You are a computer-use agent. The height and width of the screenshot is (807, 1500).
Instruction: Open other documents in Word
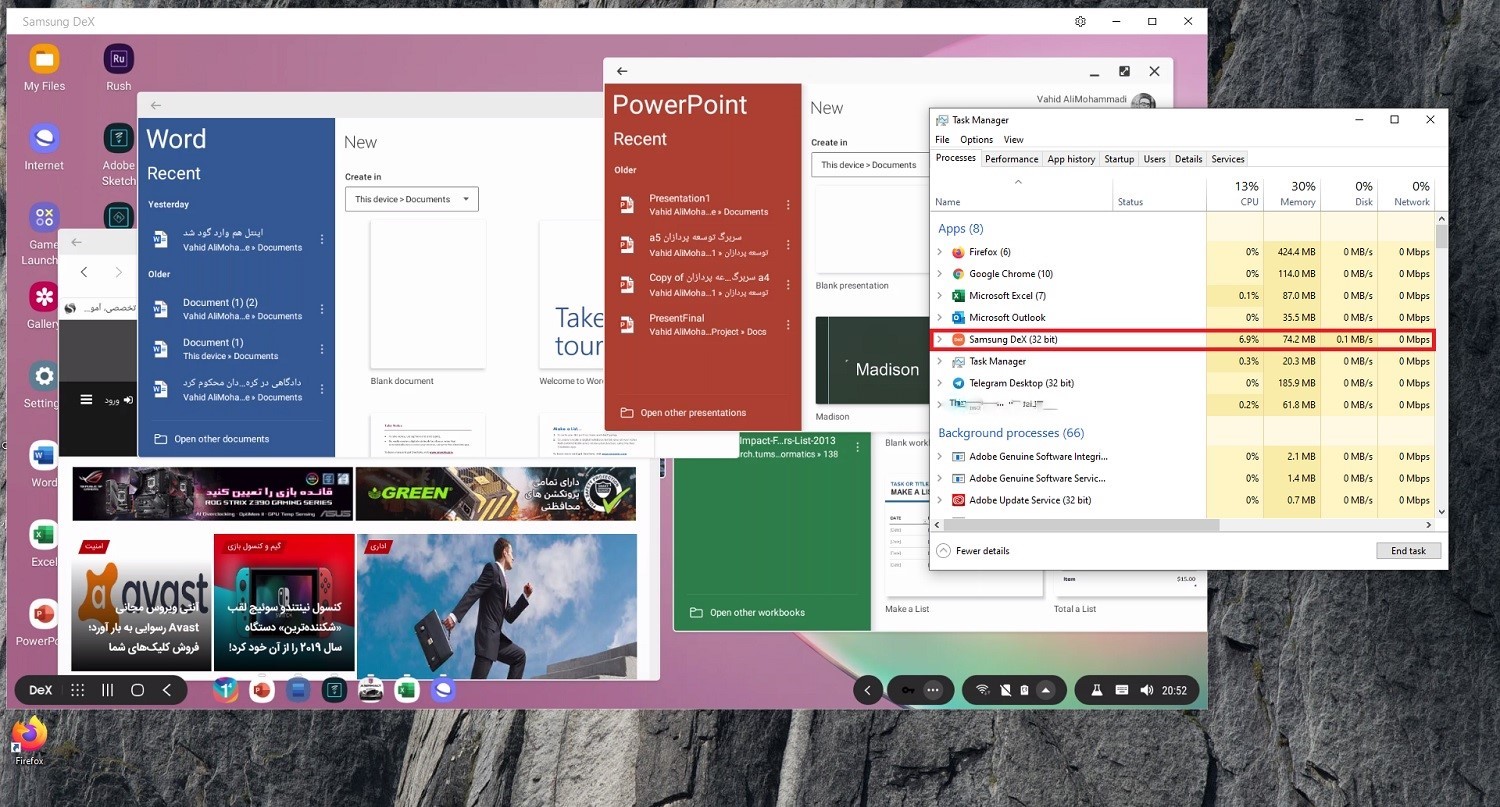(x=211, y=439)
